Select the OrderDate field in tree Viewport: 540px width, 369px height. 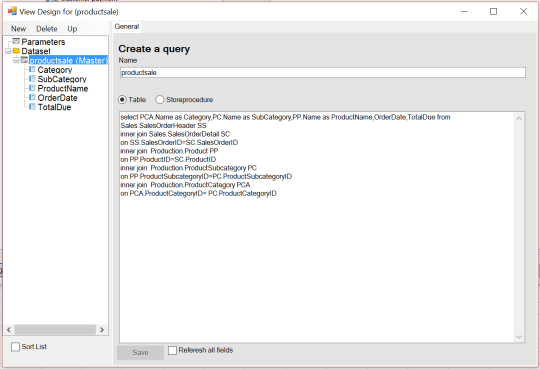(58, 98)
